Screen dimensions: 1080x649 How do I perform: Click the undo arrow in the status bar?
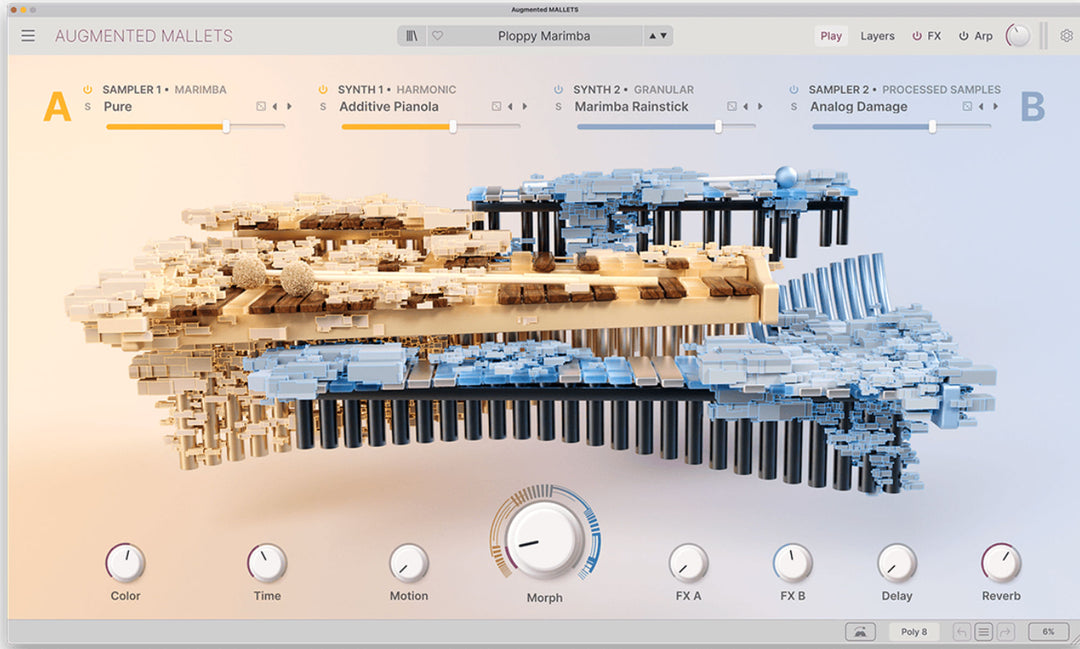[x=962, y=631]
